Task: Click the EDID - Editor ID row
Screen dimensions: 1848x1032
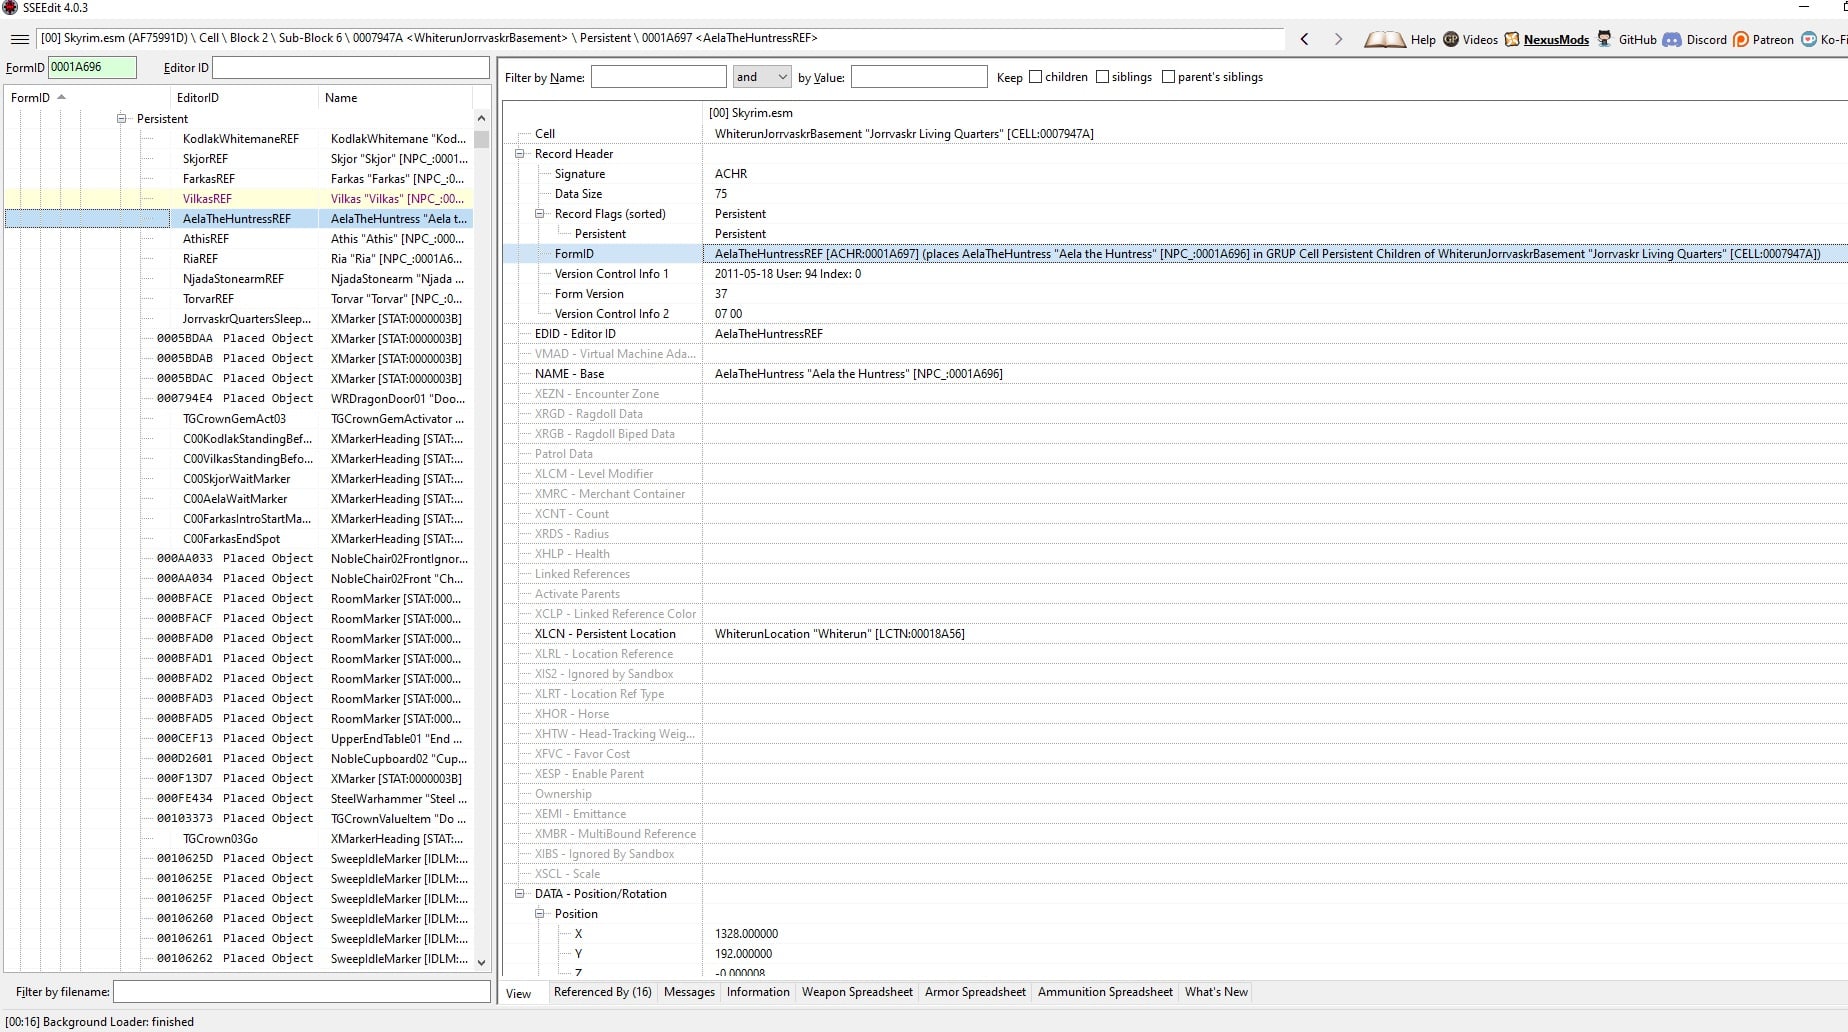Action: (x=1175, y=334)
